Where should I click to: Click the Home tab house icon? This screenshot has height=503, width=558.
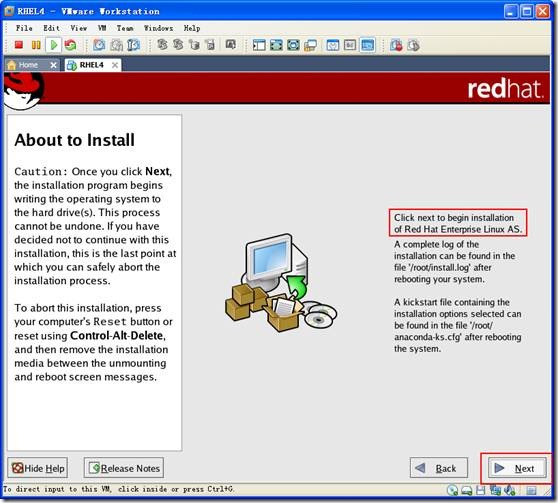(x=11, y=65)
